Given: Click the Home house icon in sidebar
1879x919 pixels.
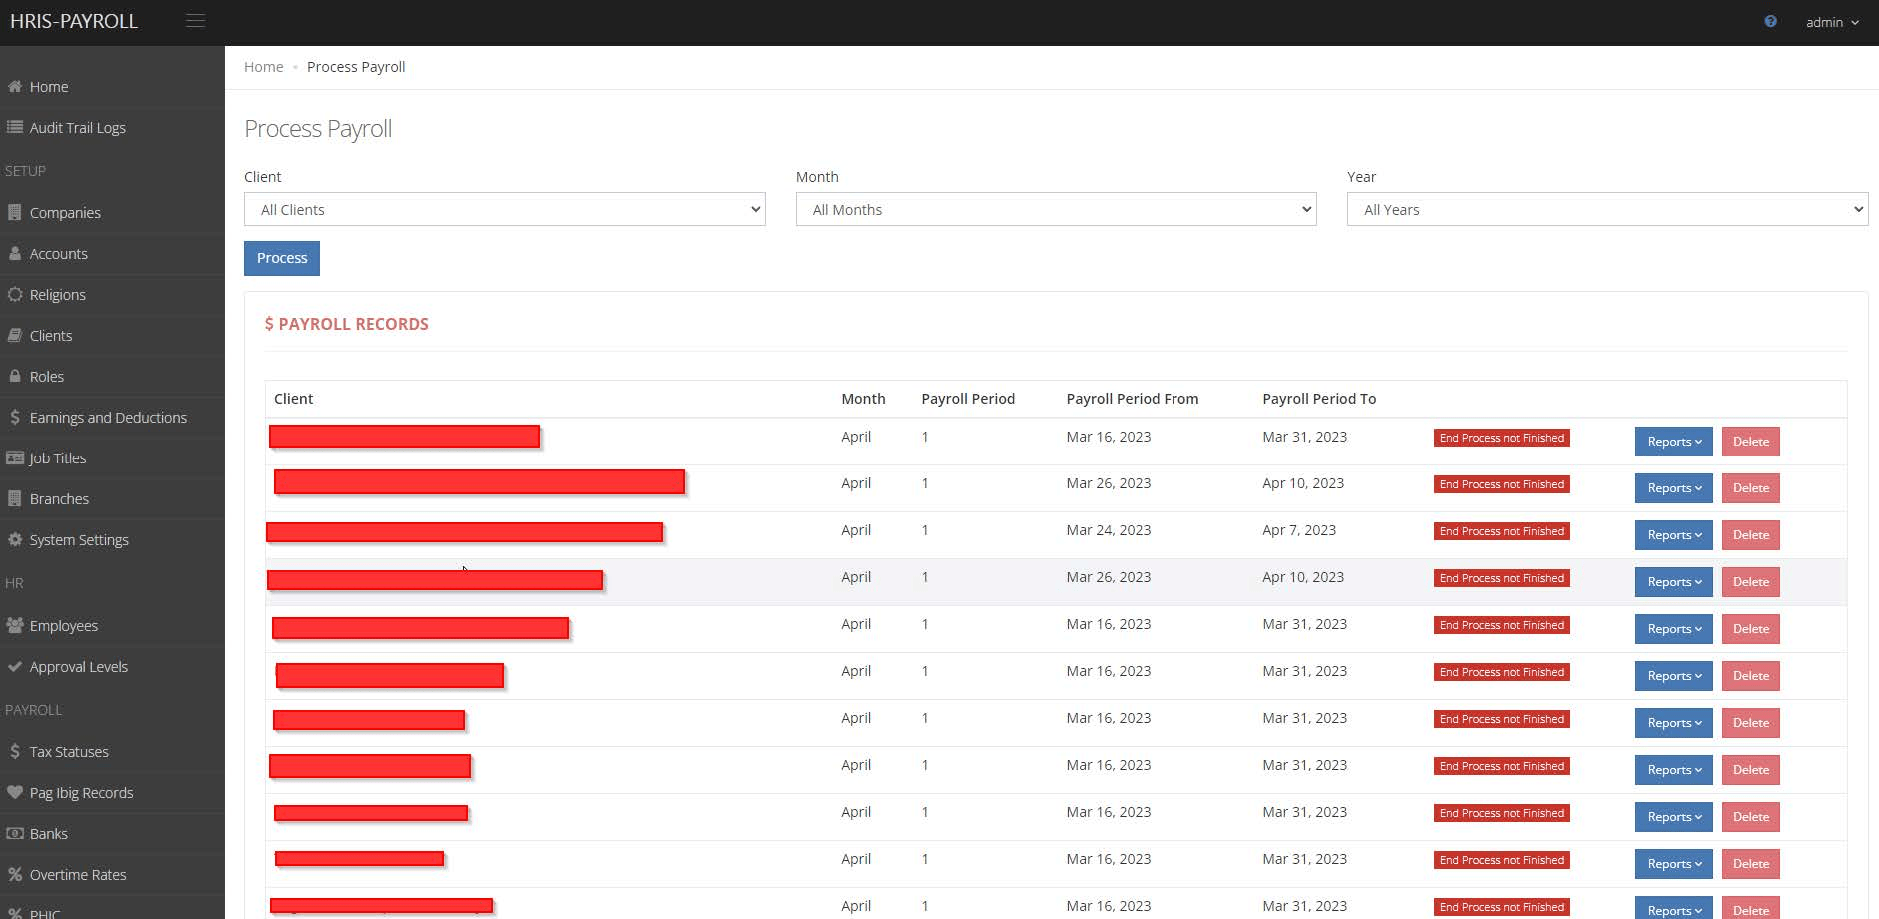Looking at the screenshot, I should 15,86.
